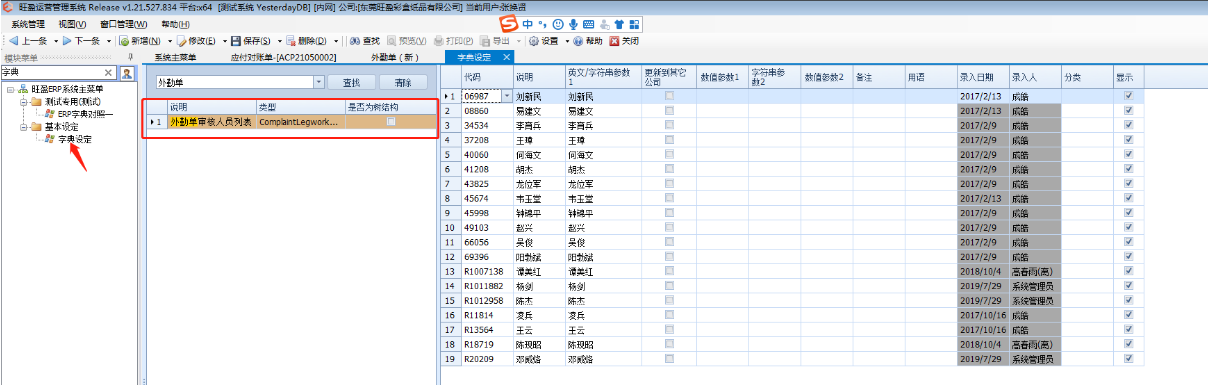
Task: Select the 字典设定 tree item
Action: coord(75,139)
